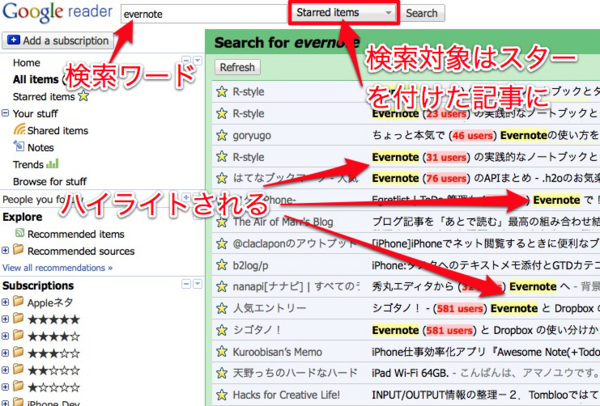This screenshot has height=406, width=600.
Task: Open the Subscriptions options dropdown arrow
Action: point(198,284)
